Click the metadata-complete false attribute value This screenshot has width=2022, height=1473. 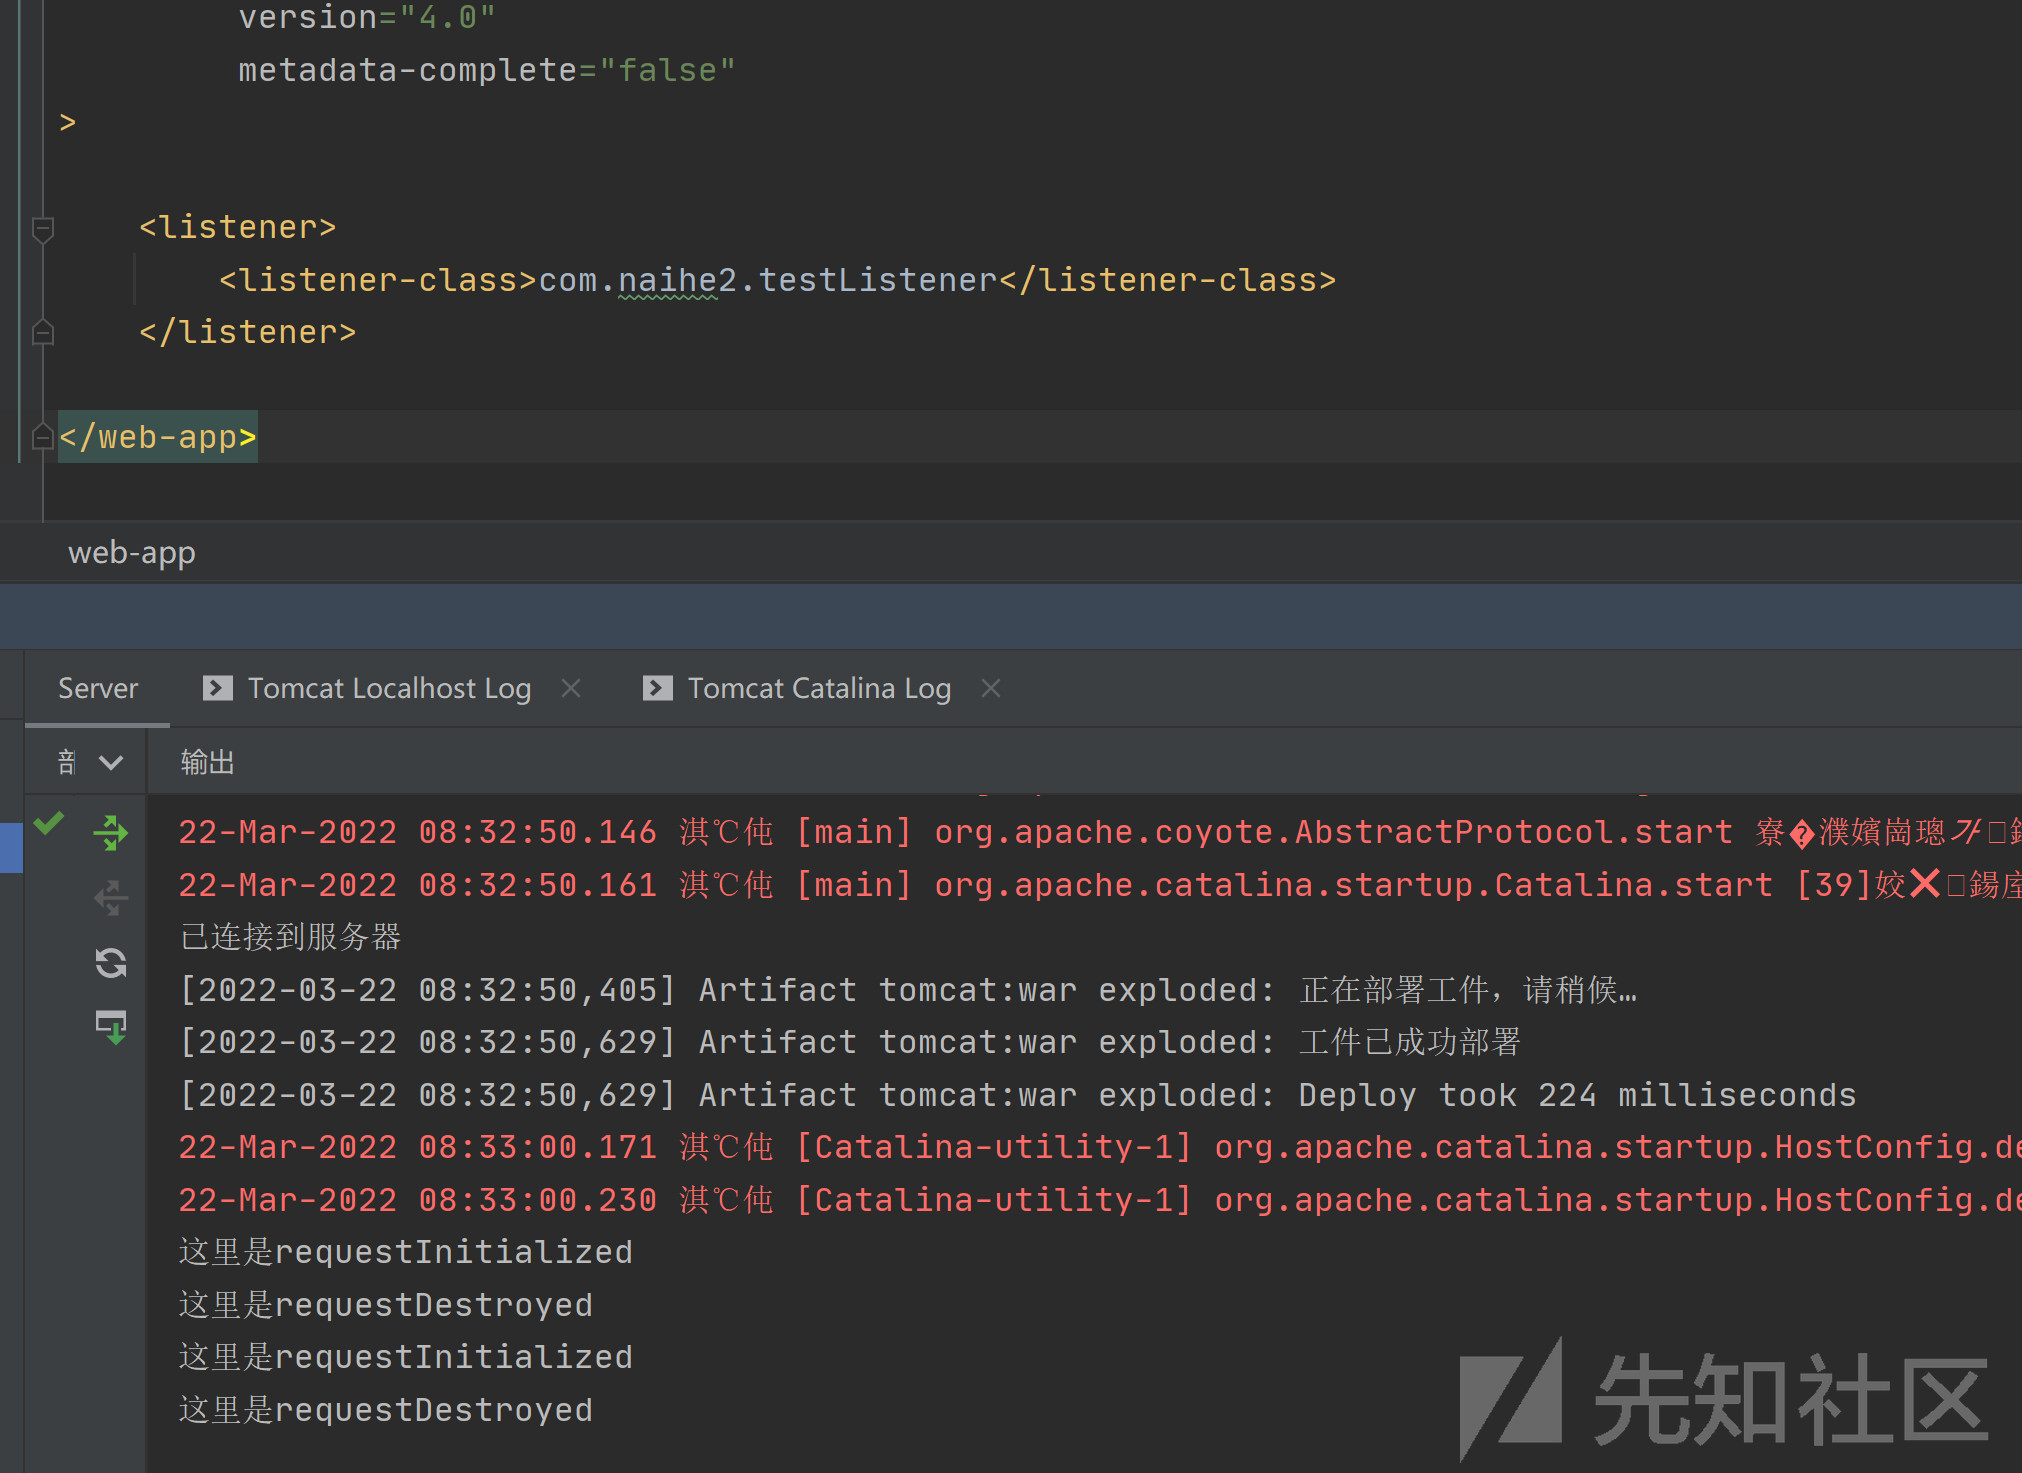click(667, 70)
